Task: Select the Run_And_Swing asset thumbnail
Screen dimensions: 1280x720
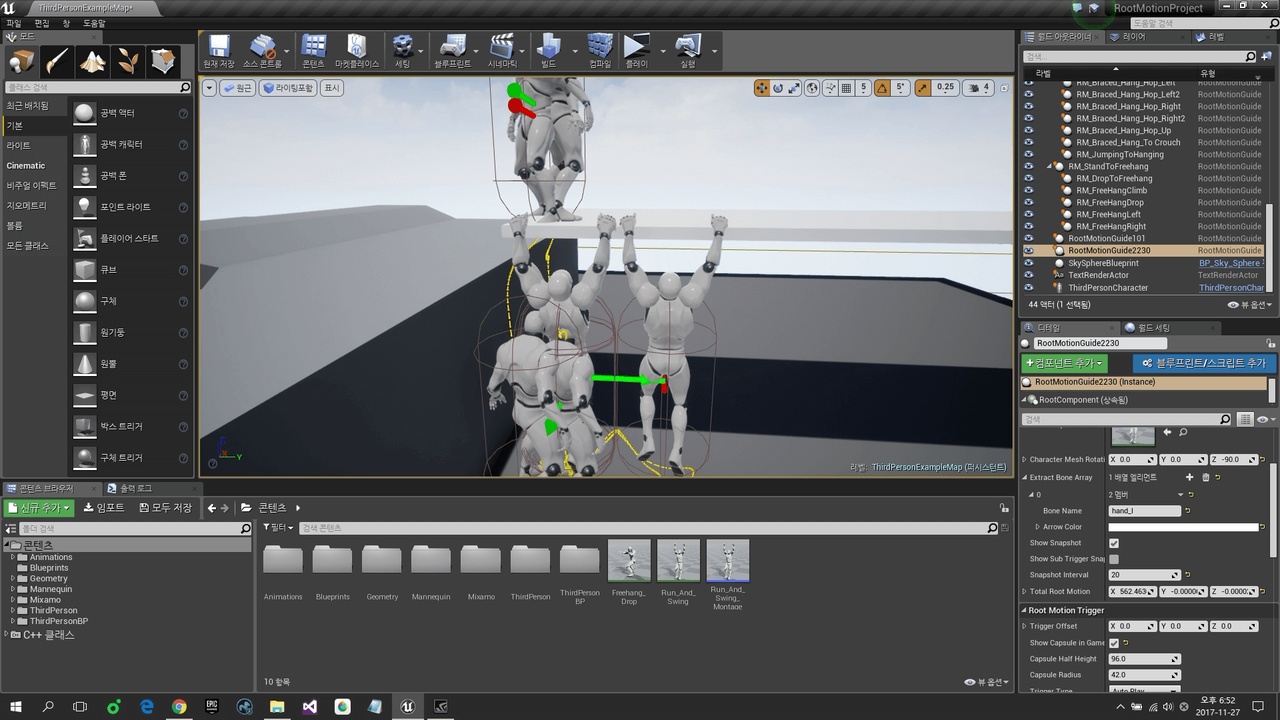Action: click(x=678, y=560)
